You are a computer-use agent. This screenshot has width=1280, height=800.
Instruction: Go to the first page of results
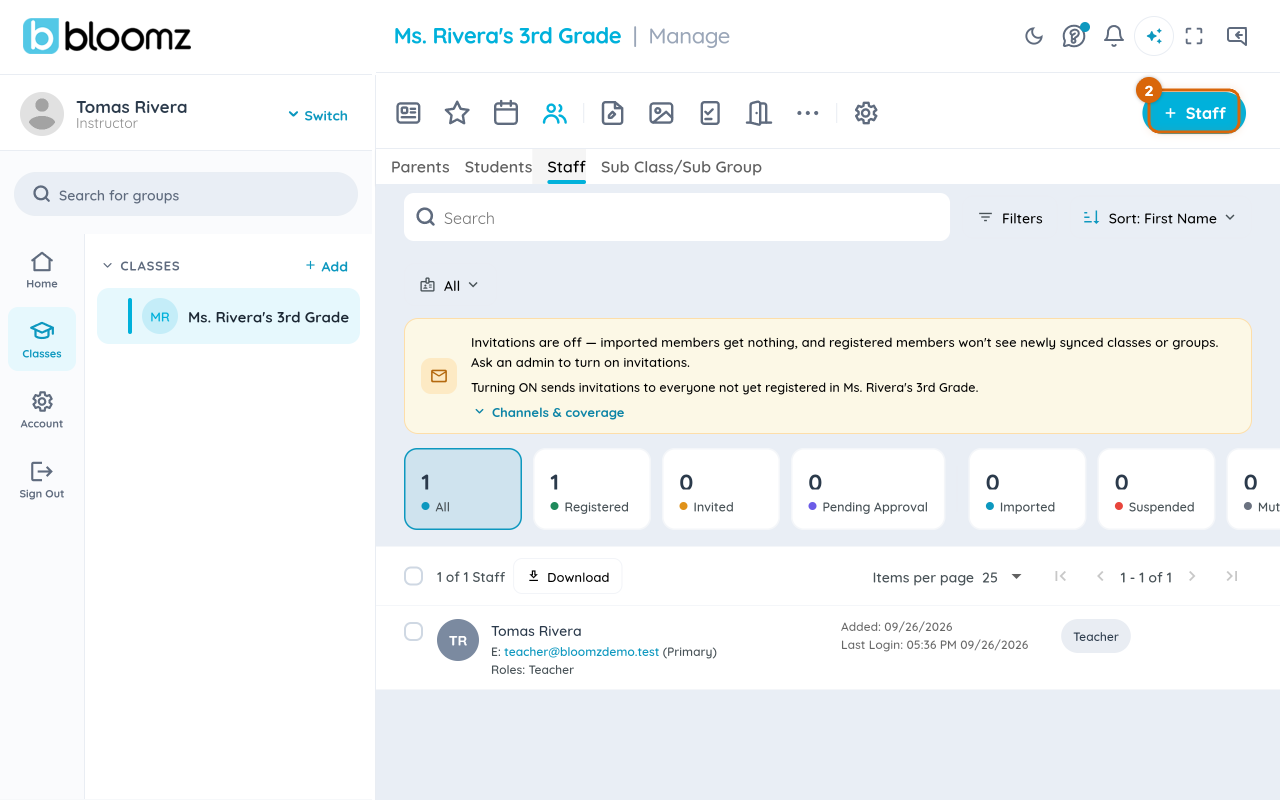pos(1061,576)
